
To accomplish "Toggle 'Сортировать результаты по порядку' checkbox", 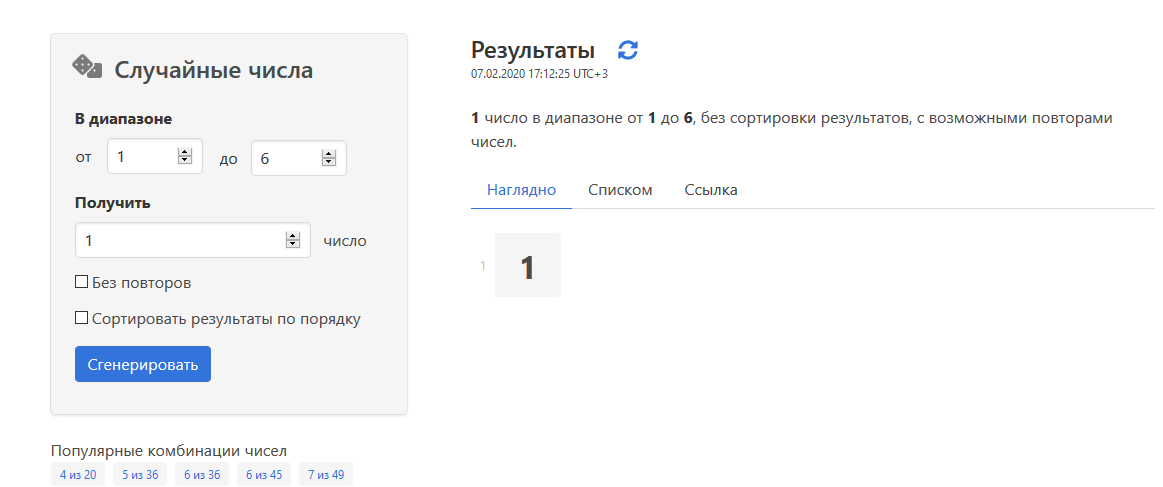I will (x=82, y=319).
